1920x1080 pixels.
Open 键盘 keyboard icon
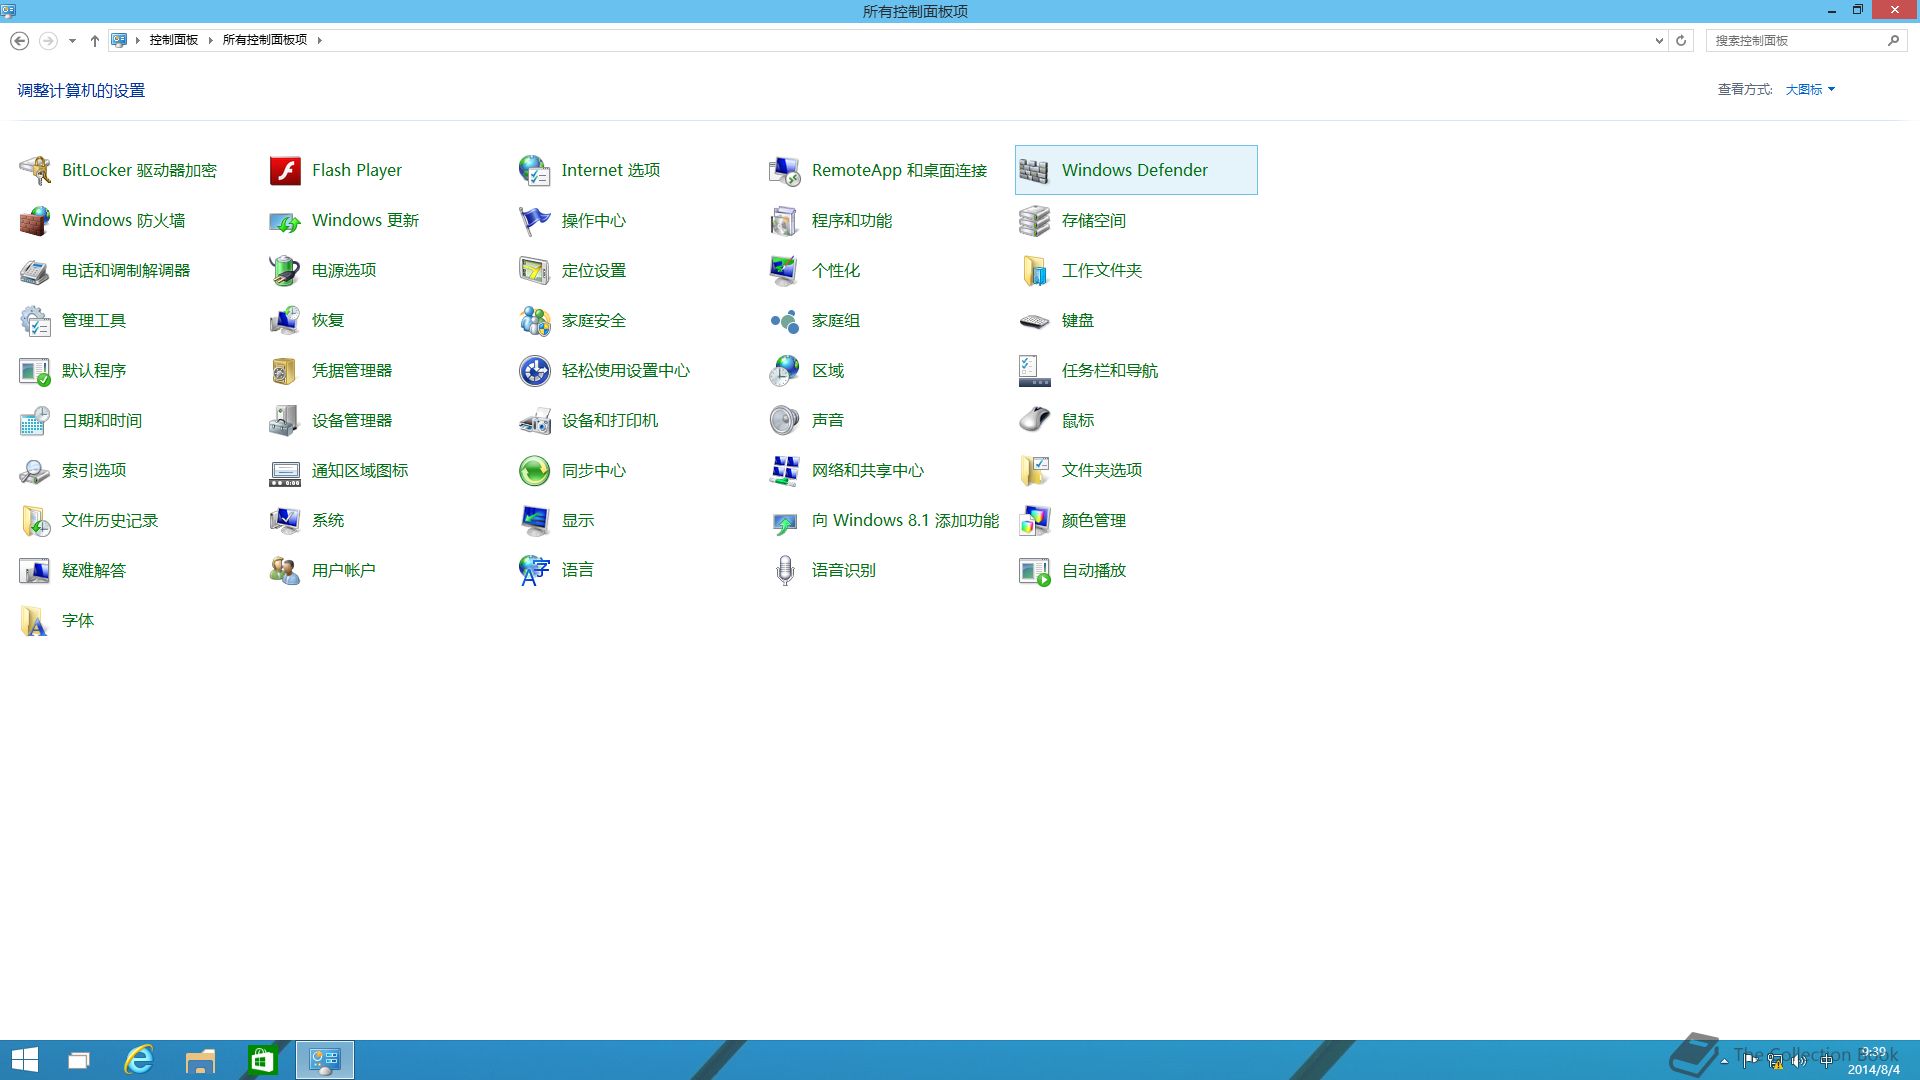tap(1035, 320)
